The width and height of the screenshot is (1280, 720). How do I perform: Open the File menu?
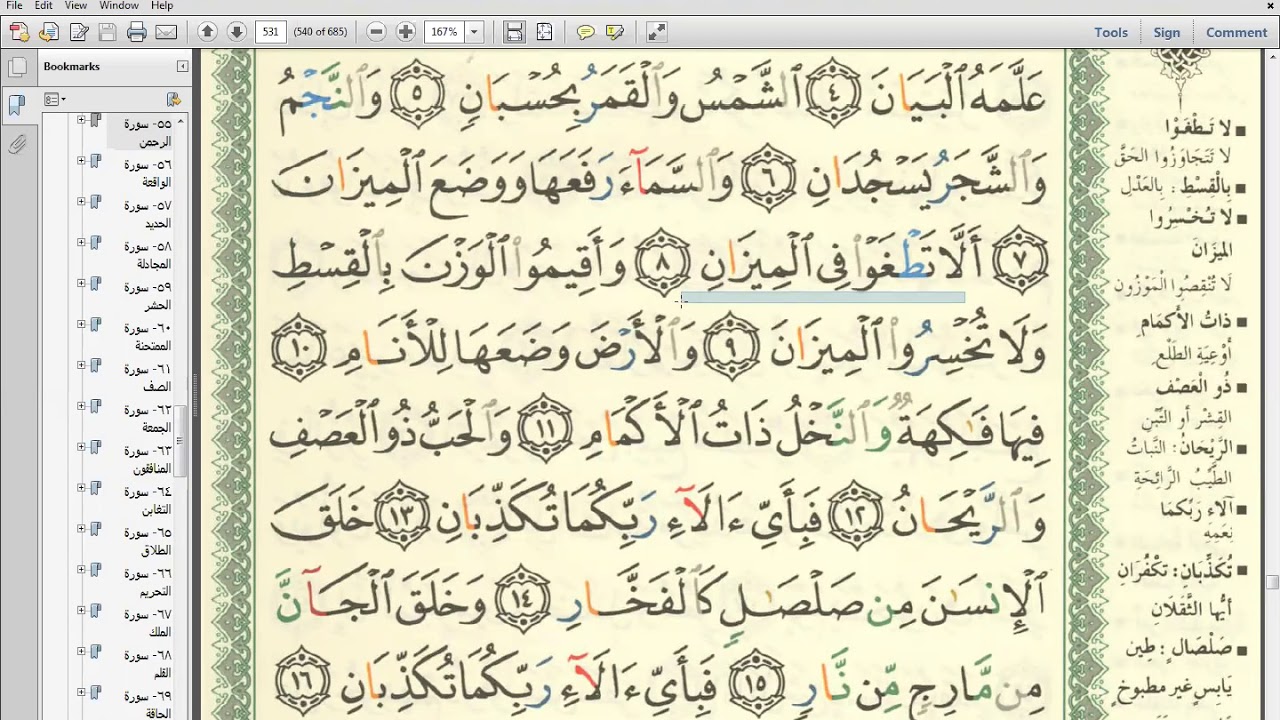click(14, 6)
